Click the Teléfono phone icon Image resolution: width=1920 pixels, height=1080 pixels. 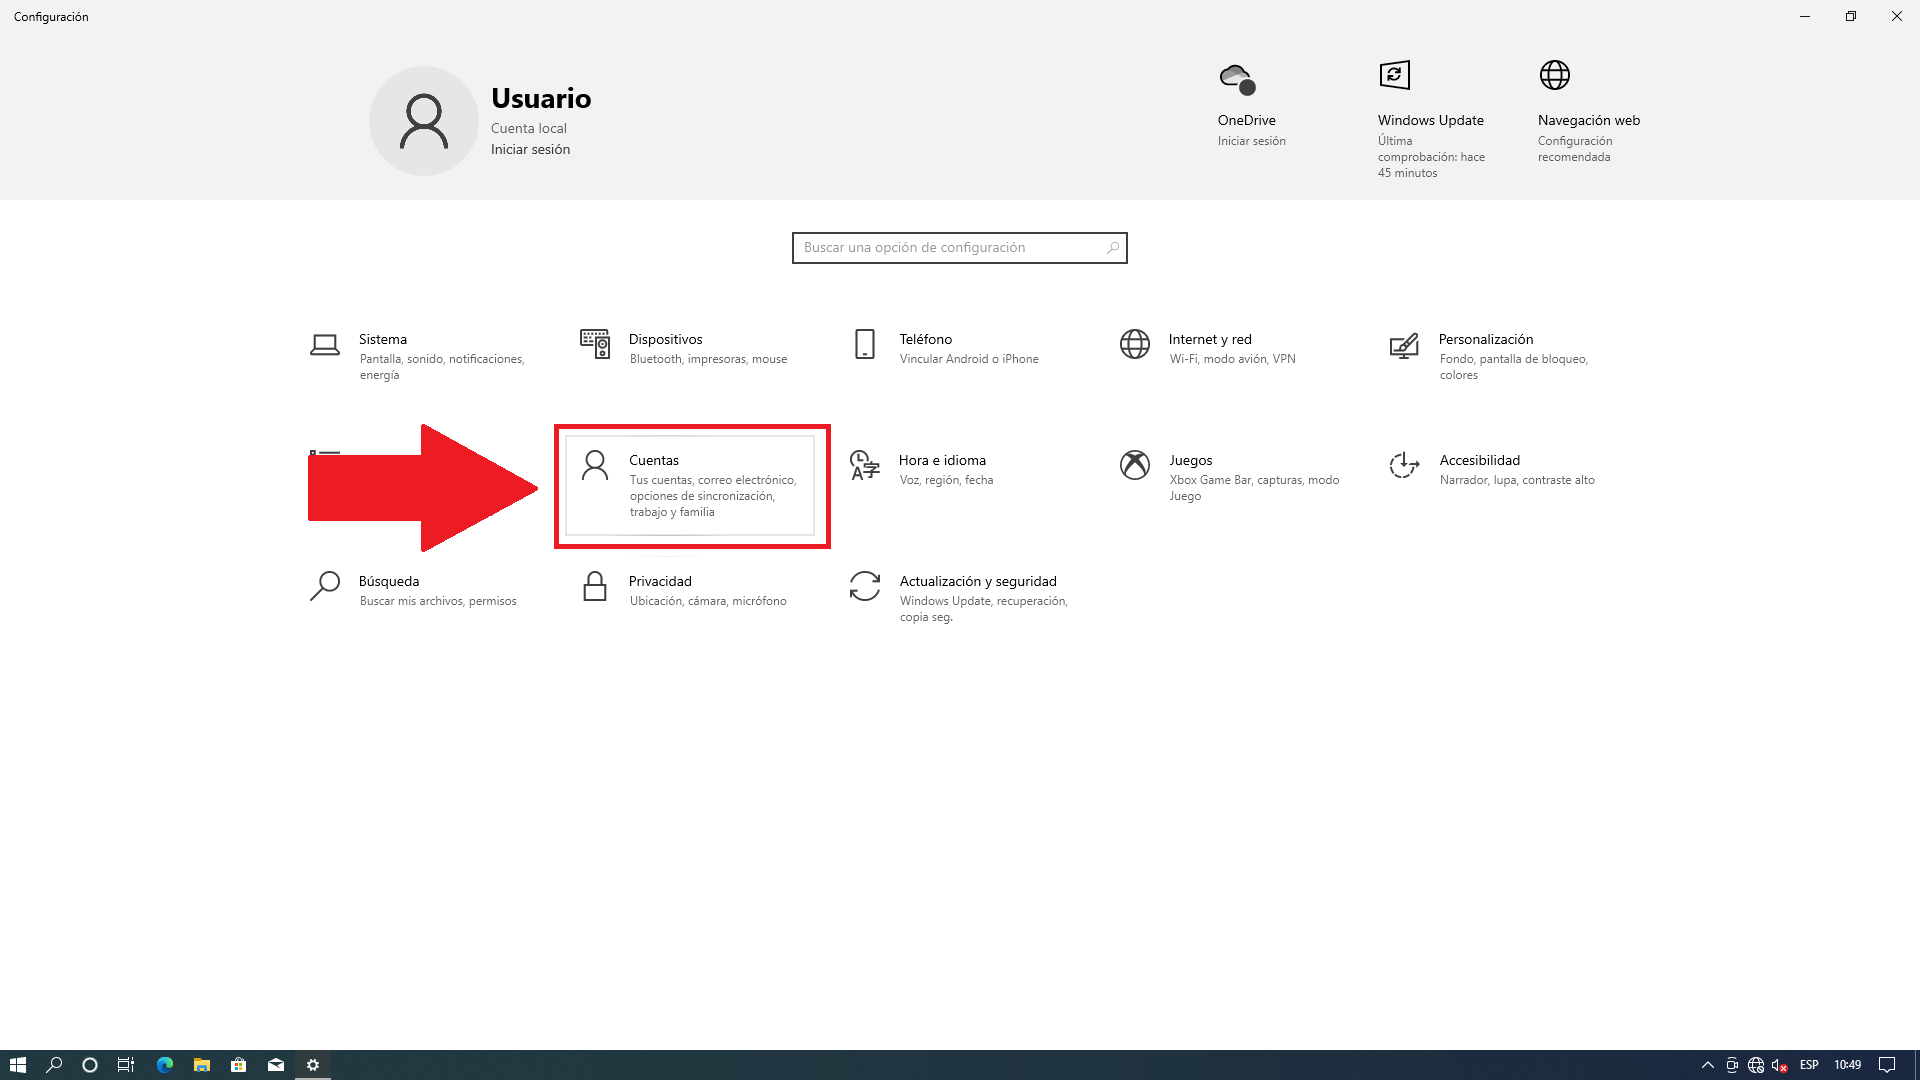[x=865, y=344]
